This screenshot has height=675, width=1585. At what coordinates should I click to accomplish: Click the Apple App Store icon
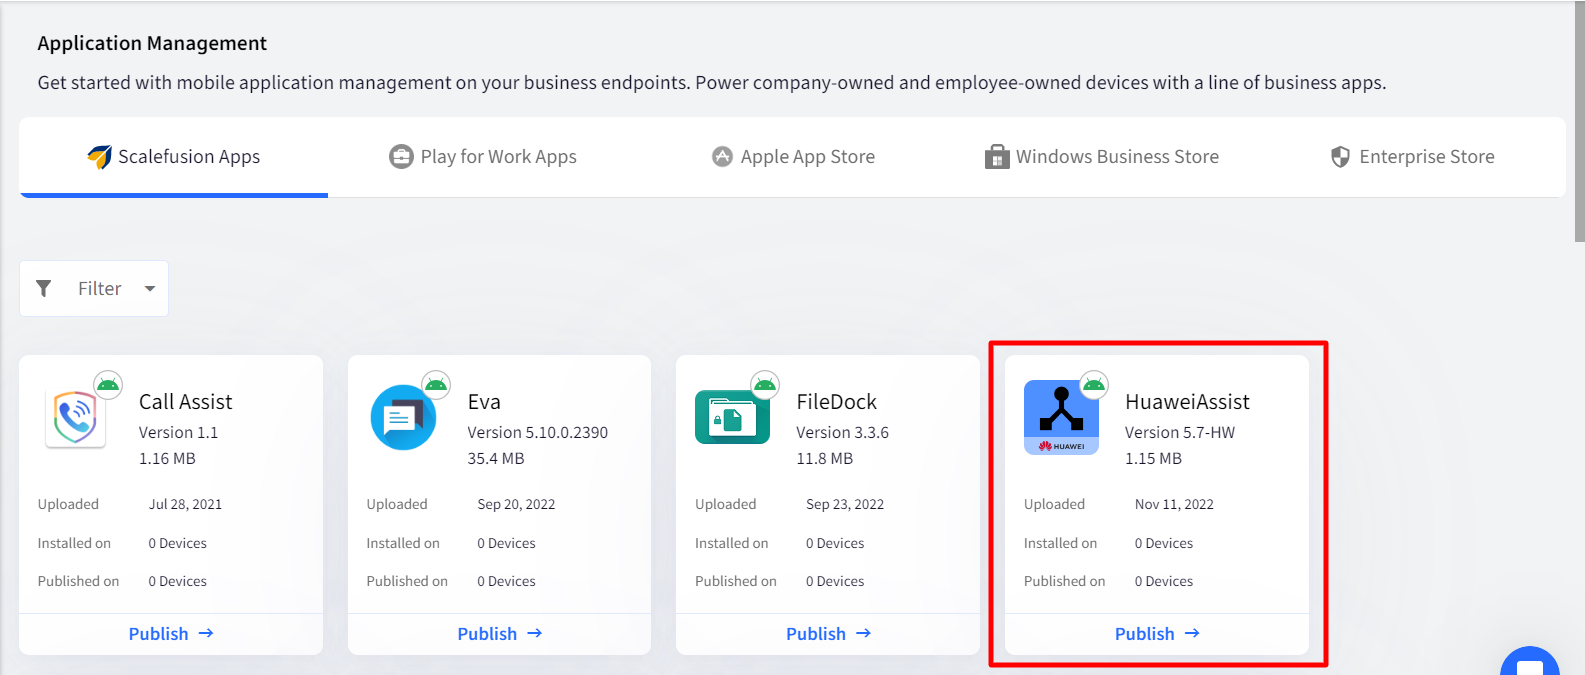coord(722,157)
